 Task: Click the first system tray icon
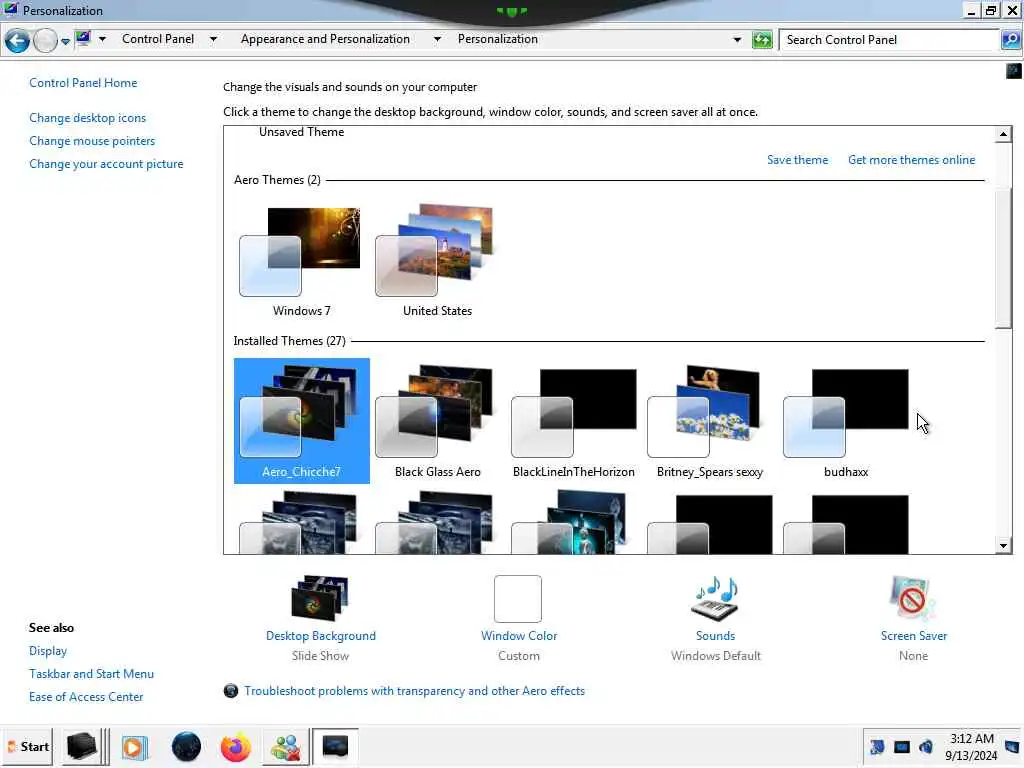click(877, 746)
